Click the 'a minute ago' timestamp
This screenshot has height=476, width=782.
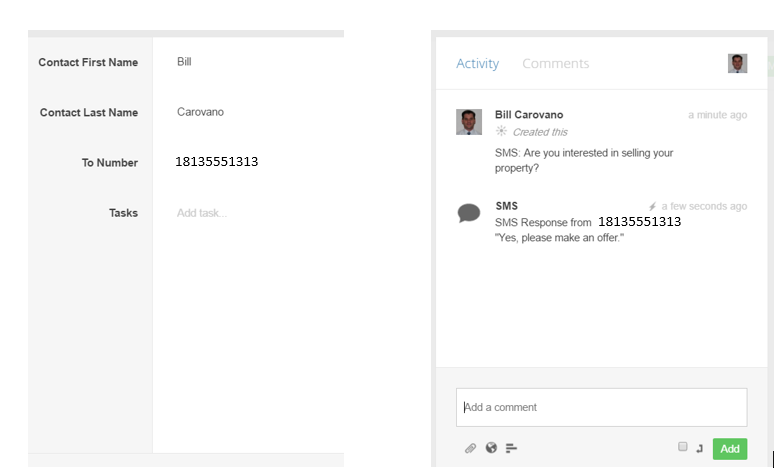[717, 115]
